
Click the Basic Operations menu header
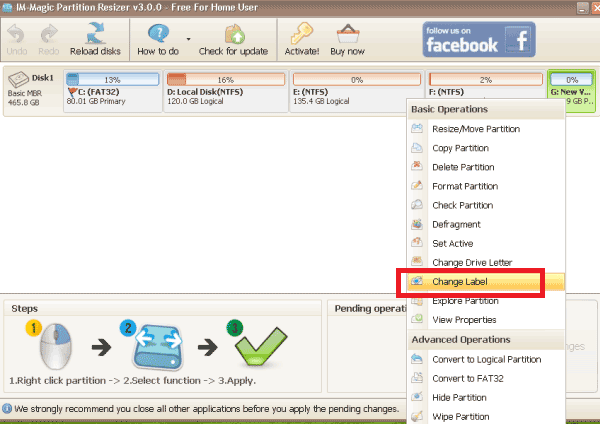point(486,109)
